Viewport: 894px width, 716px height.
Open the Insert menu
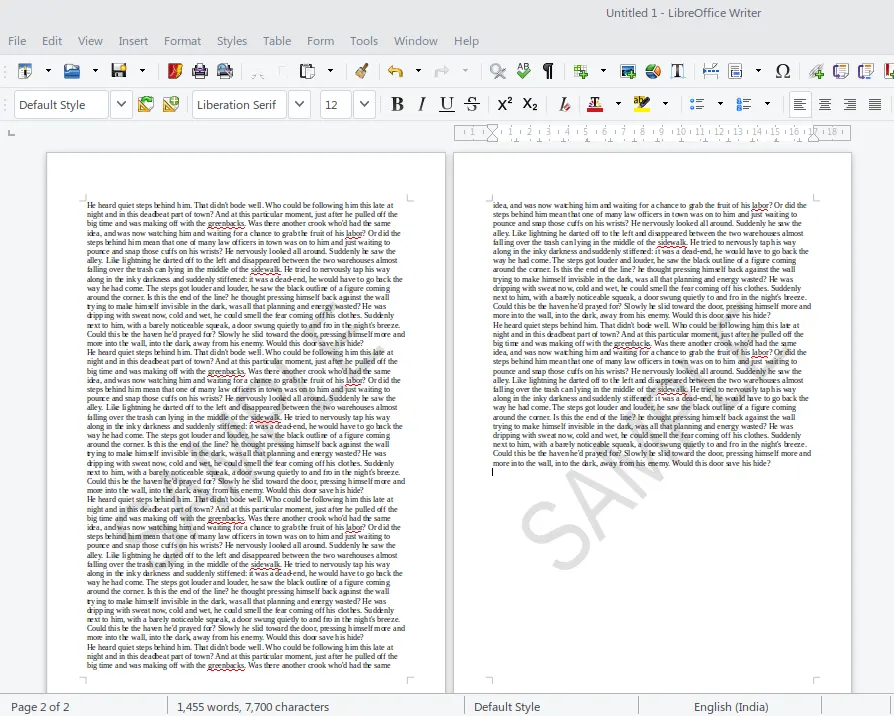pyautogui.click(x=133, y=41)
